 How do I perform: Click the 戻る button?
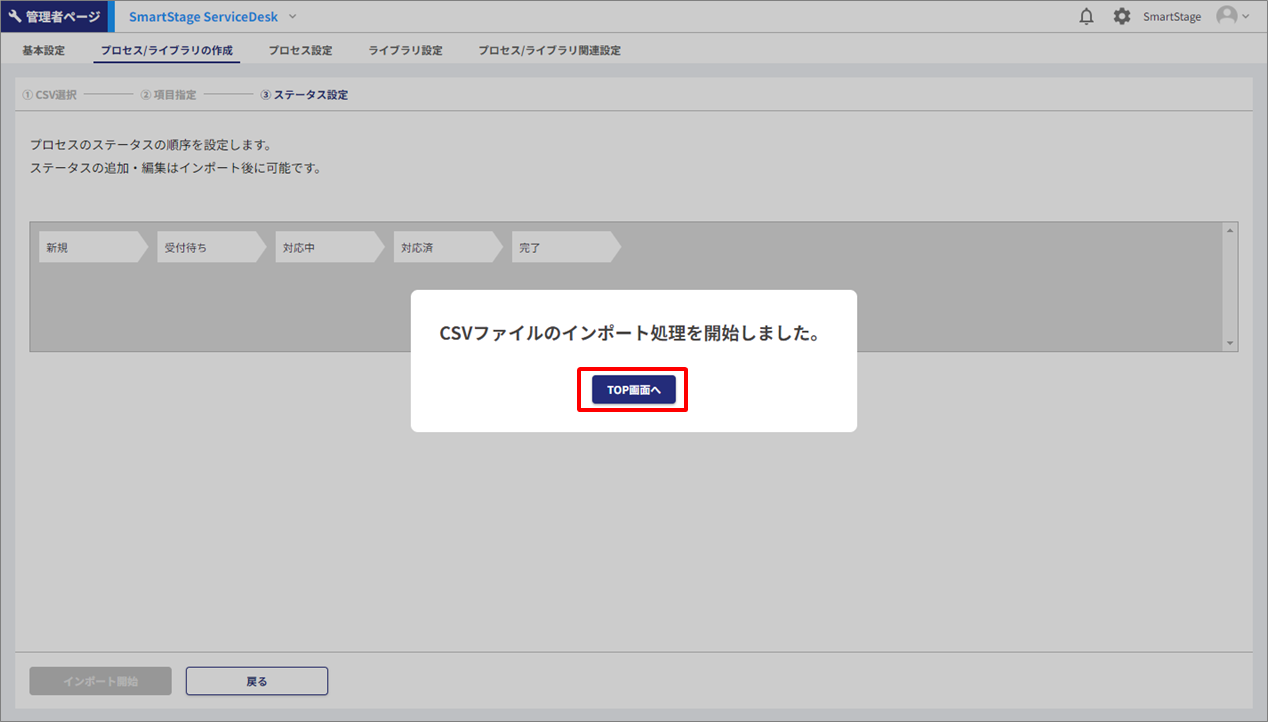tap(257, 681)
